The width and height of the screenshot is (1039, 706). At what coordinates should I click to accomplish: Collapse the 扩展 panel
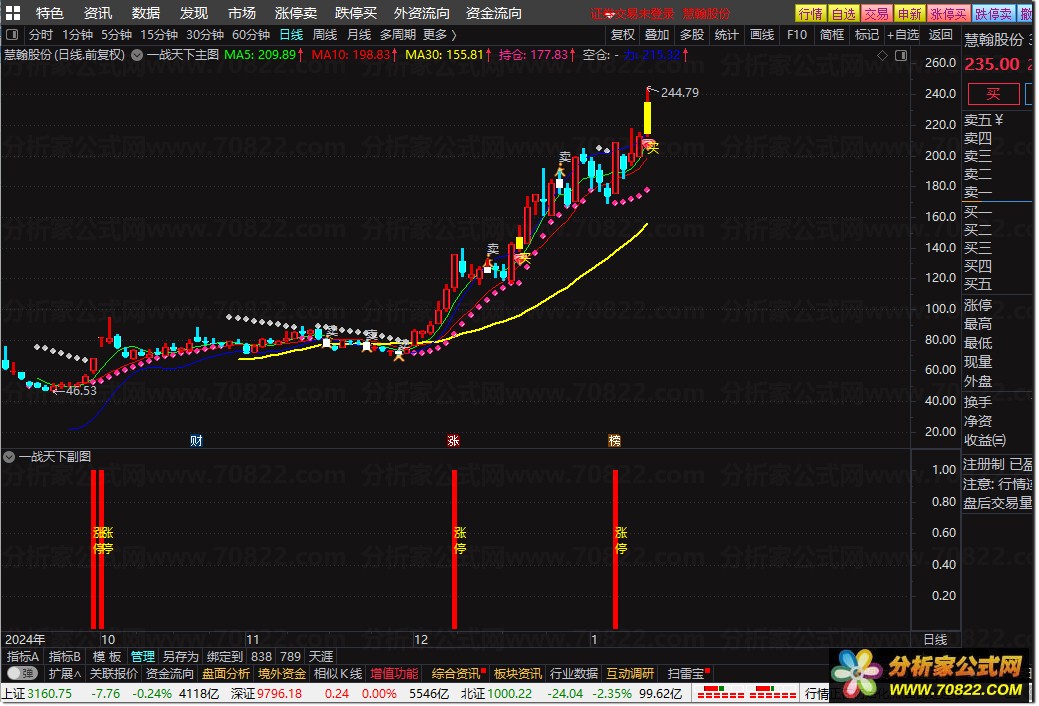click(64, 674)
